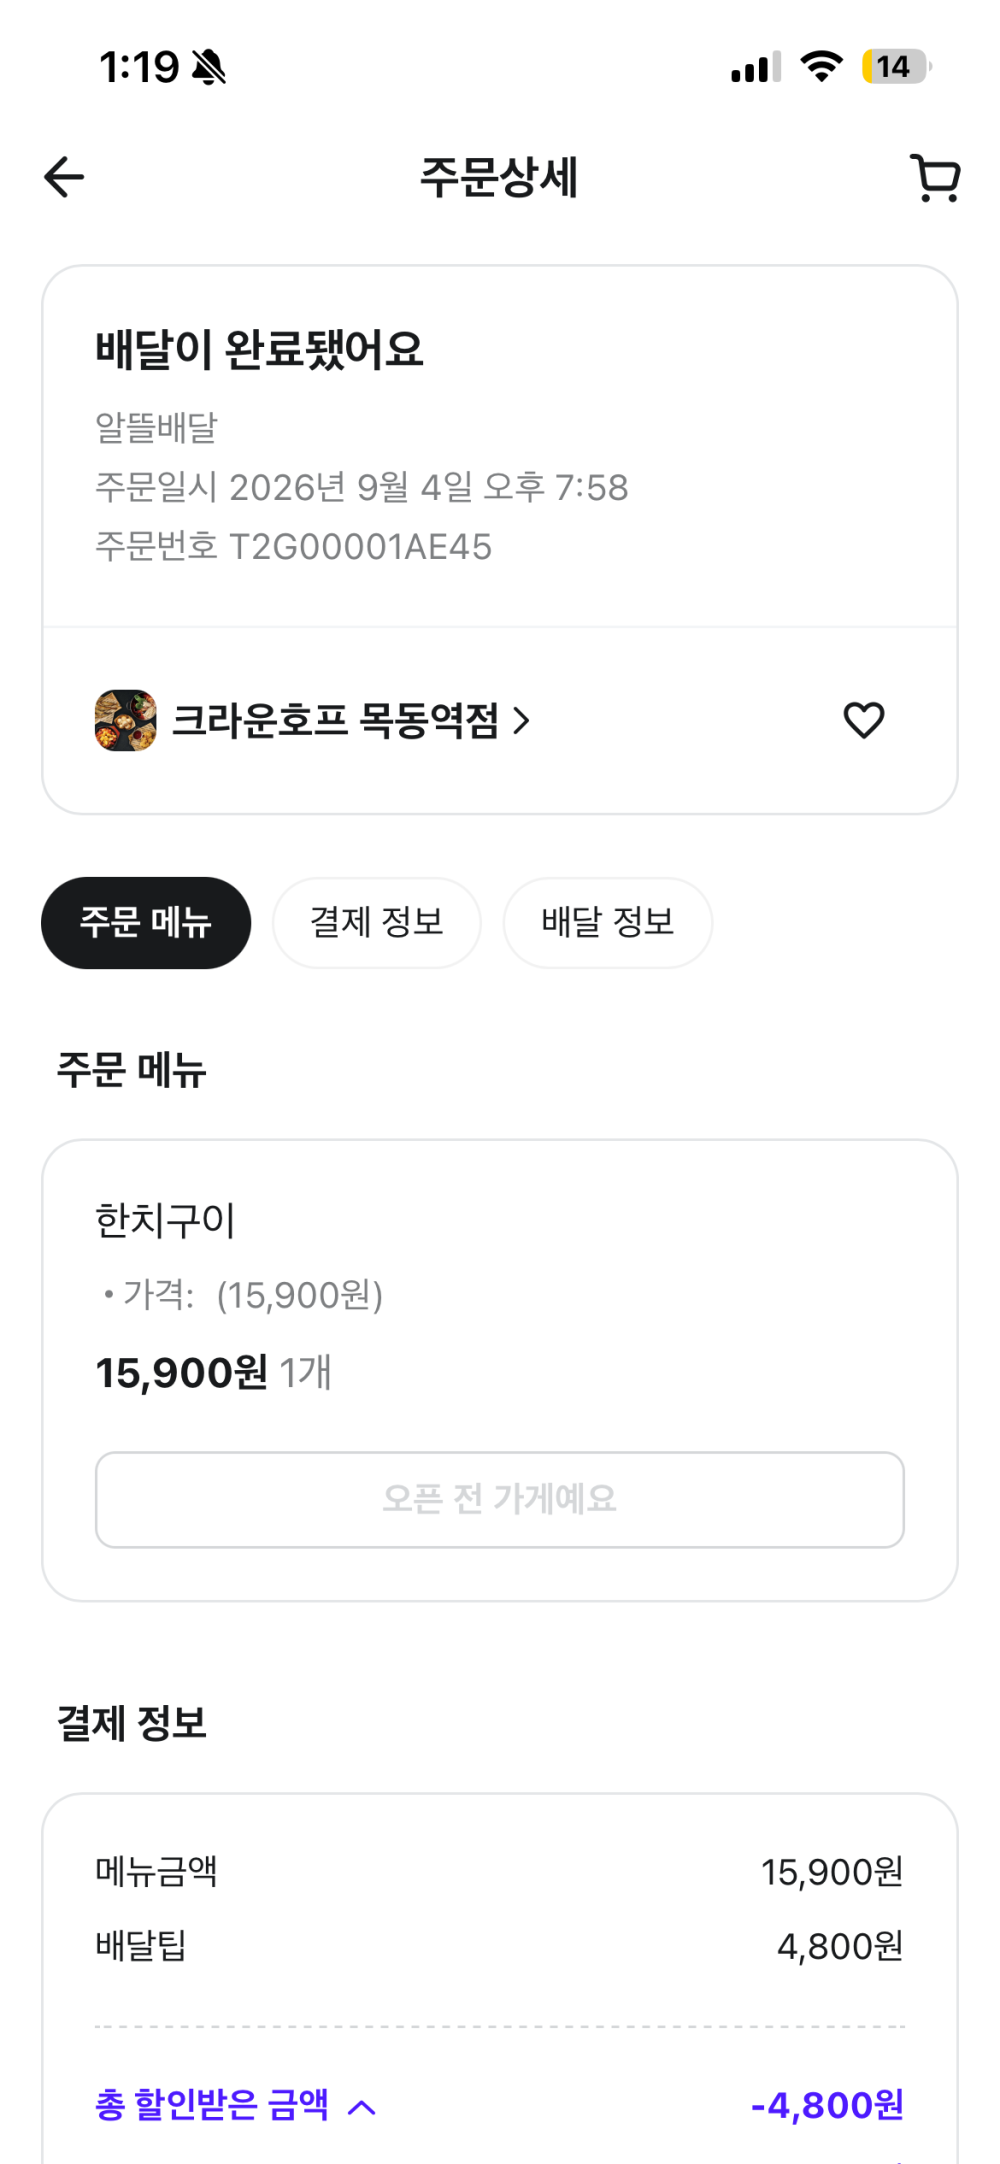
Task: Tap the 주문상세 page title
Action: (499, 178)
